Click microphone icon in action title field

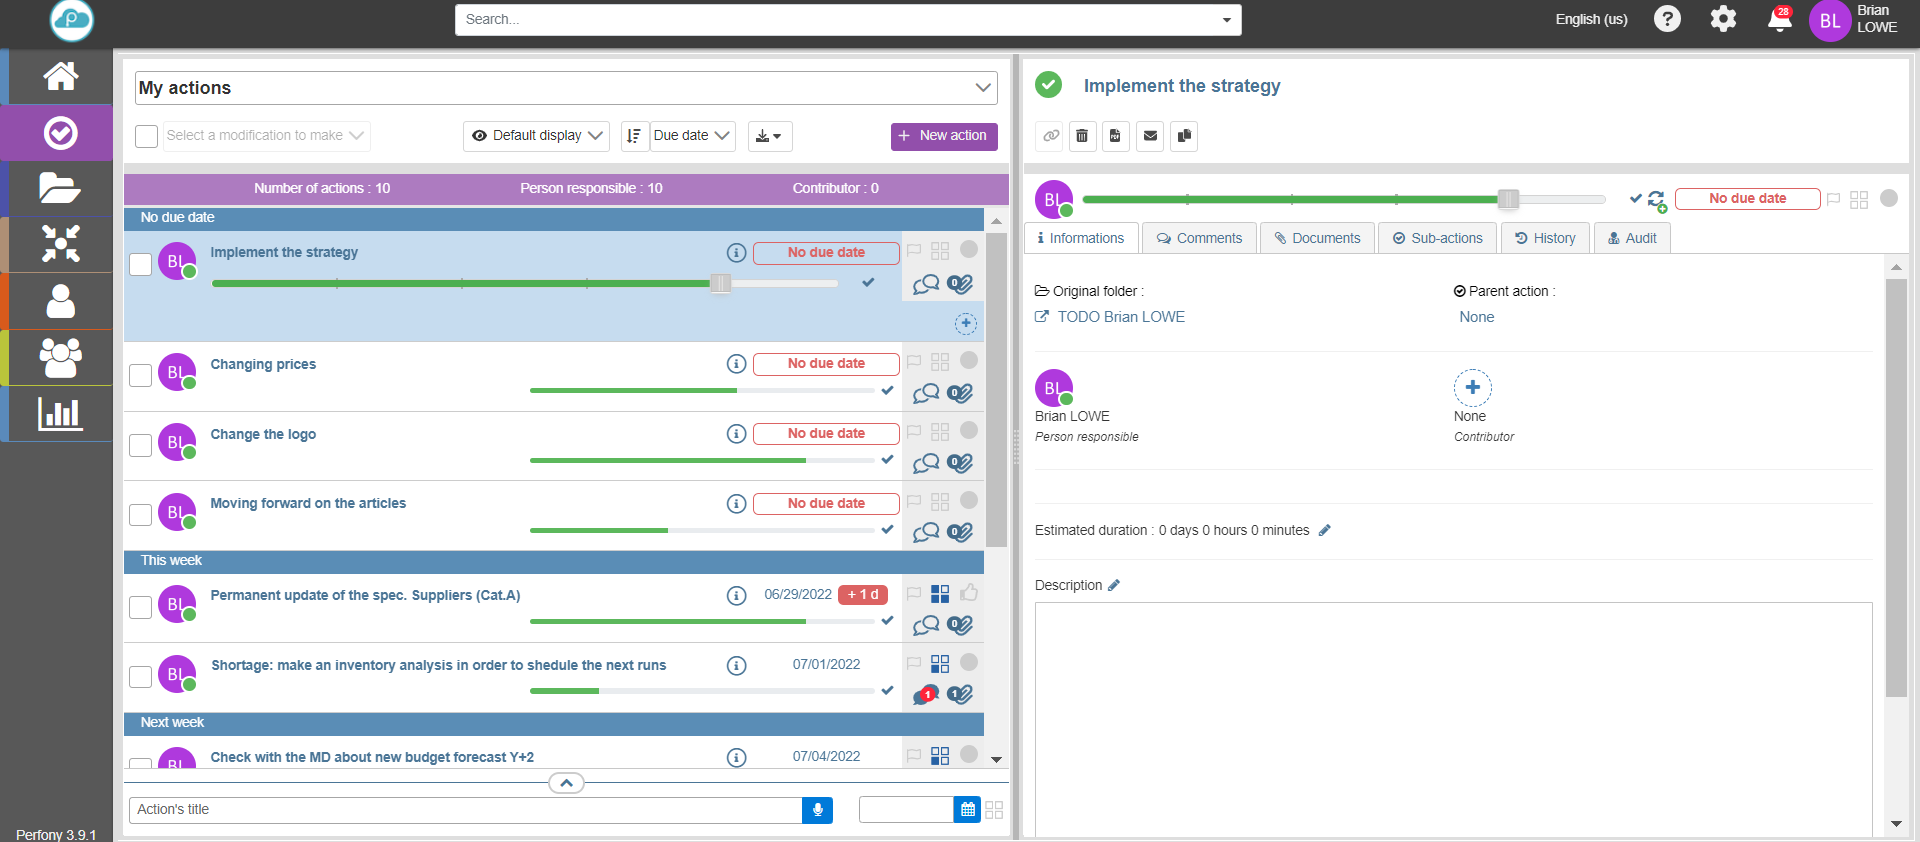pos(817,810)
